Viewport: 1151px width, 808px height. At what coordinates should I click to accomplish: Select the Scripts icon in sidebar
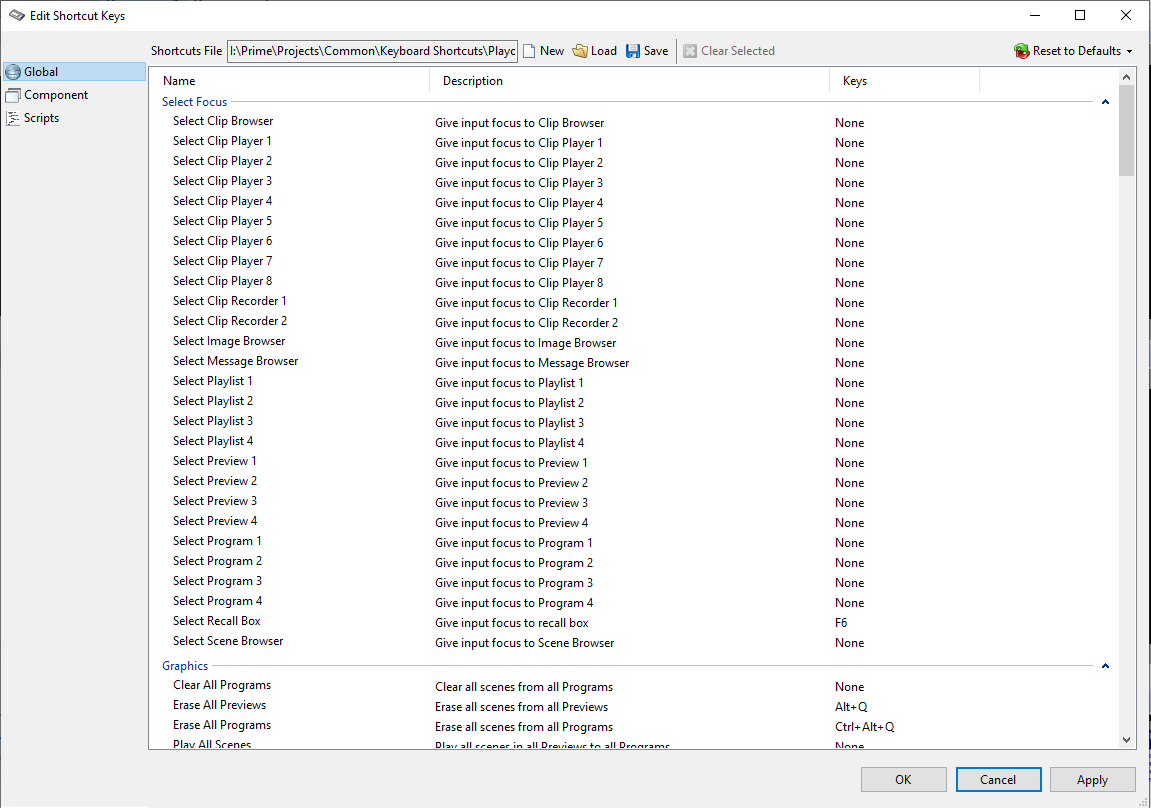click(13, 118)
